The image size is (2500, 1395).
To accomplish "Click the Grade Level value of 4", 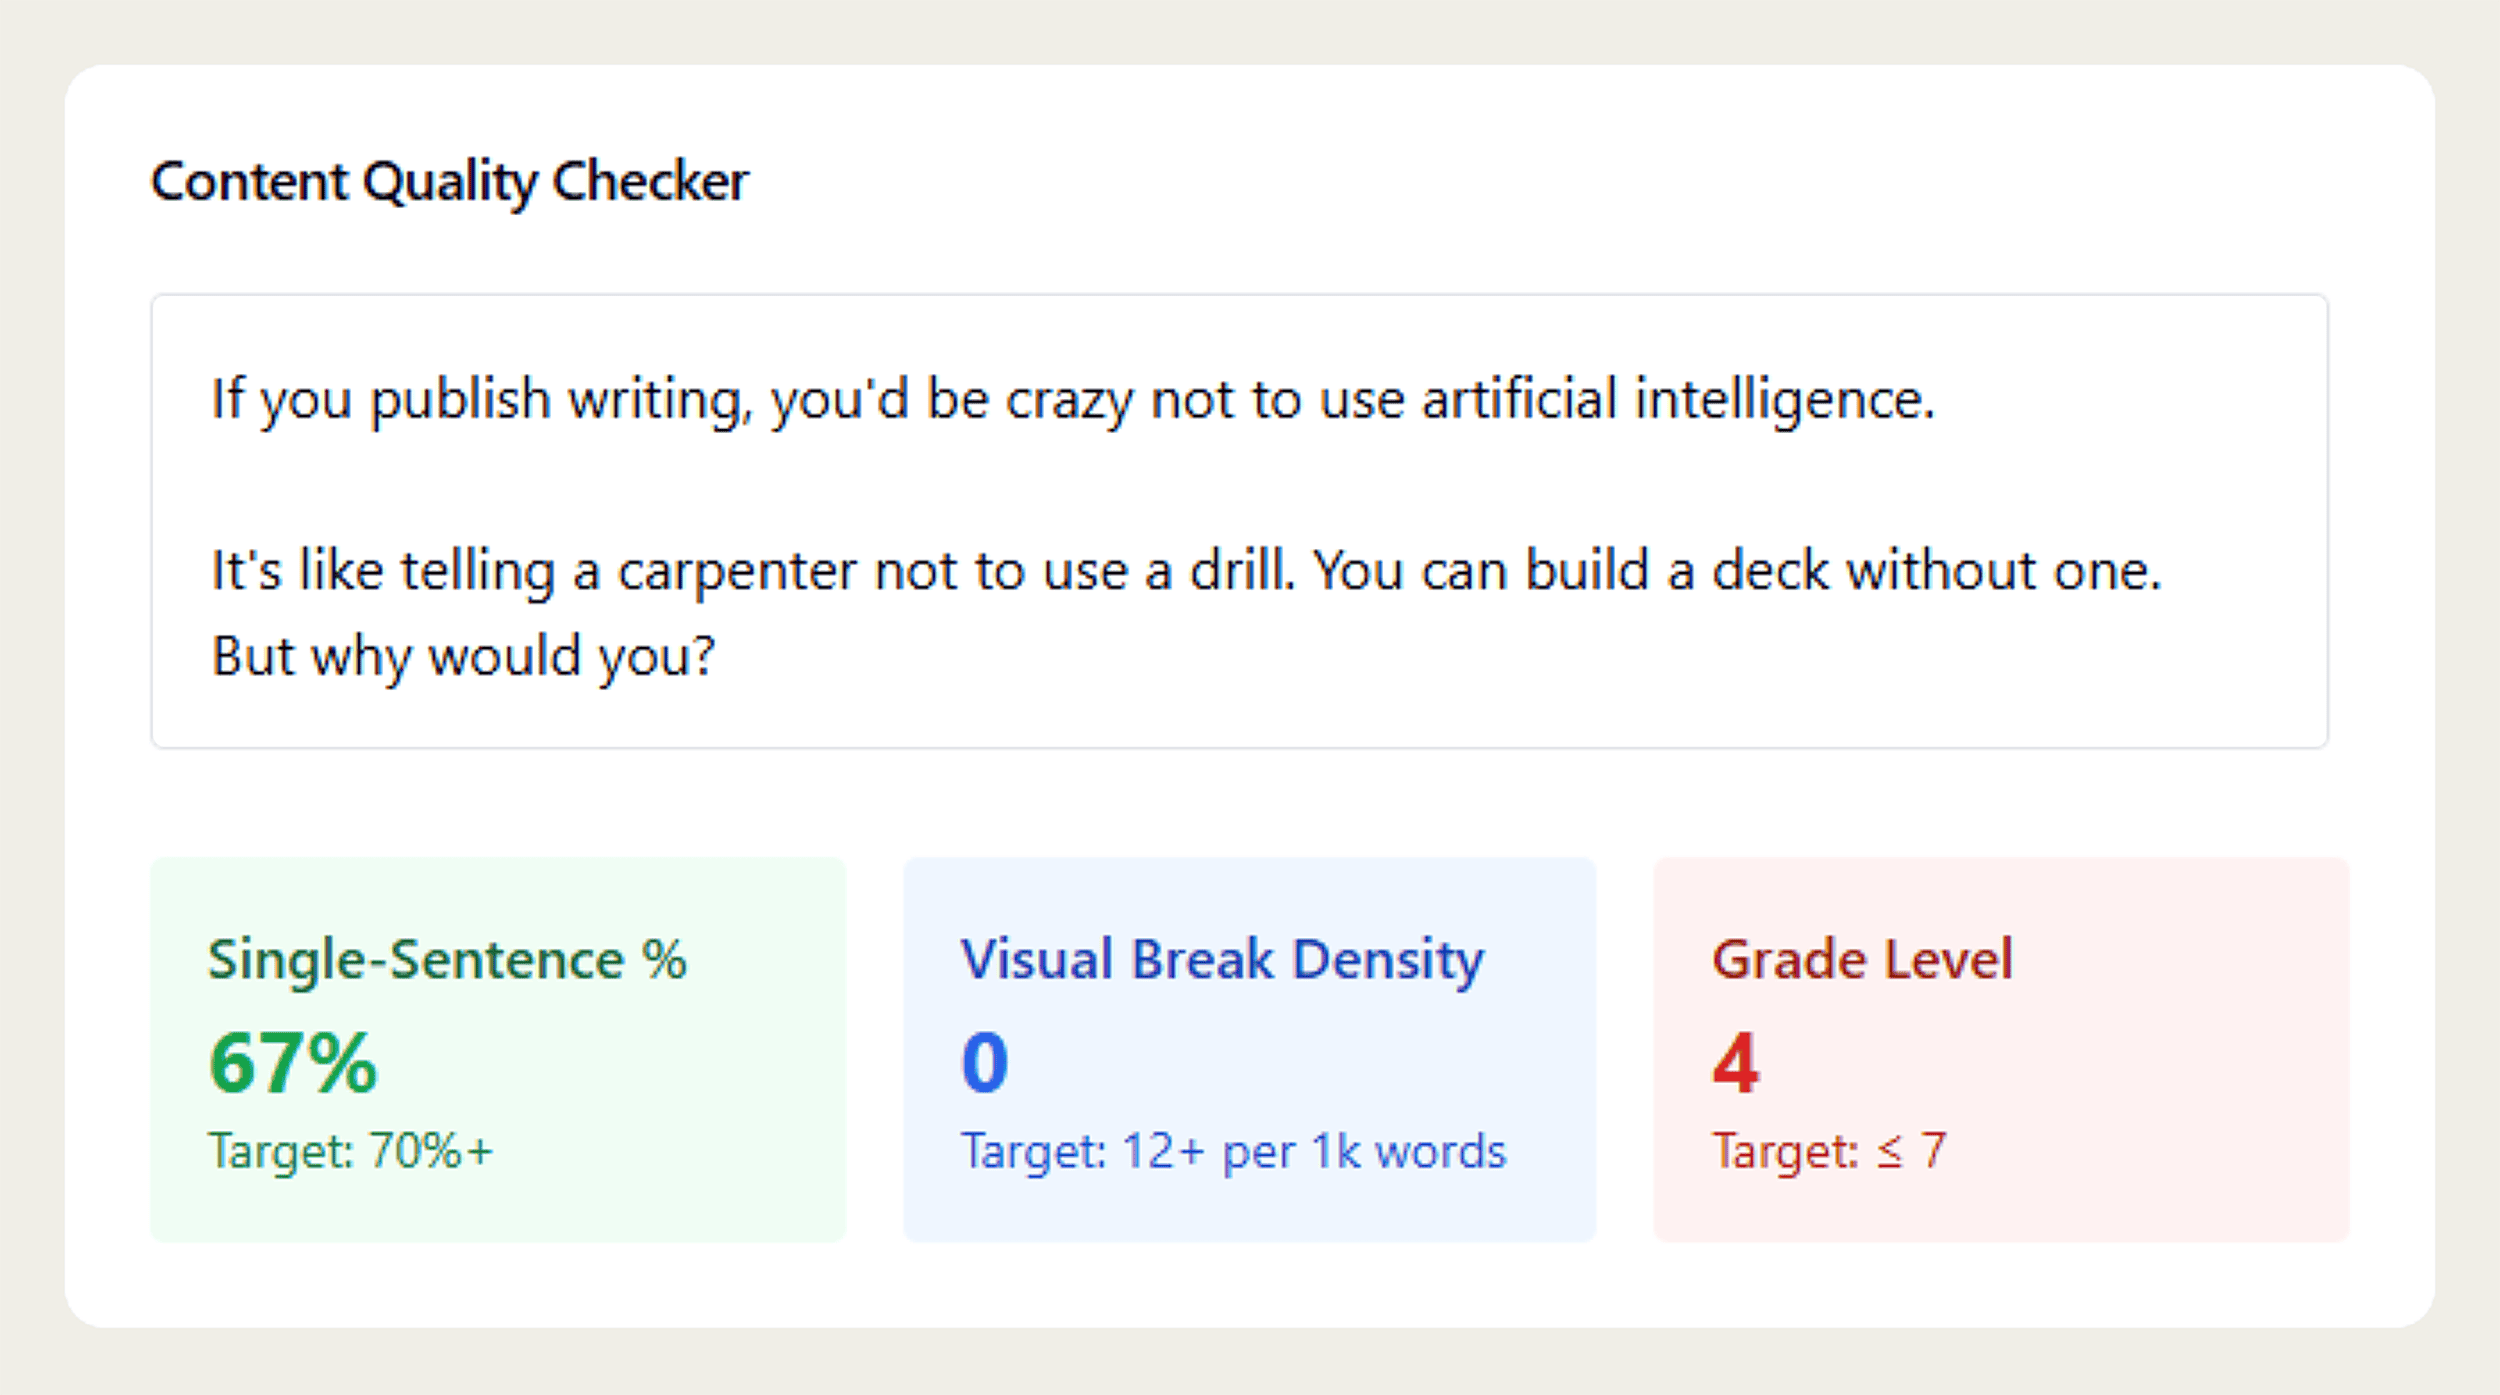I will point(1737,1060).
